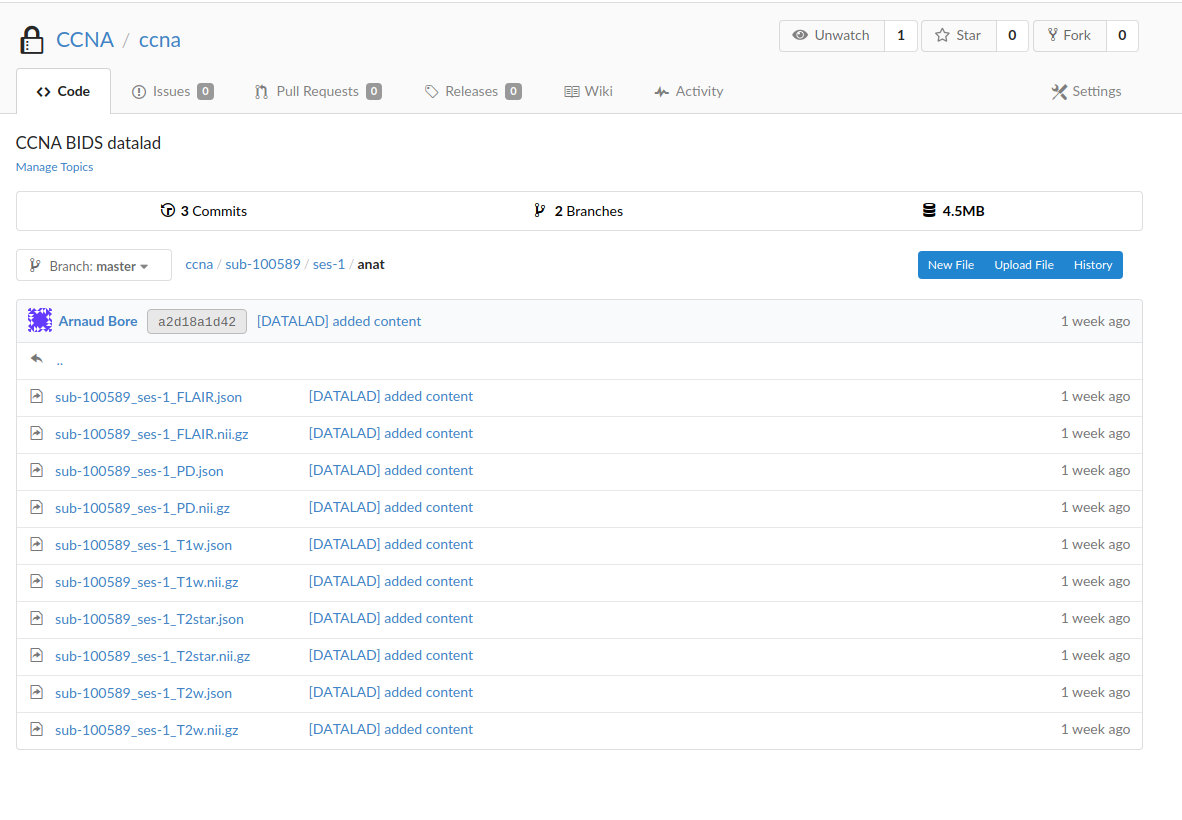Go to sub-100589 in breadcrumb
The image size is (1182, 820).
pyautogui.click(x=262, y=265)
